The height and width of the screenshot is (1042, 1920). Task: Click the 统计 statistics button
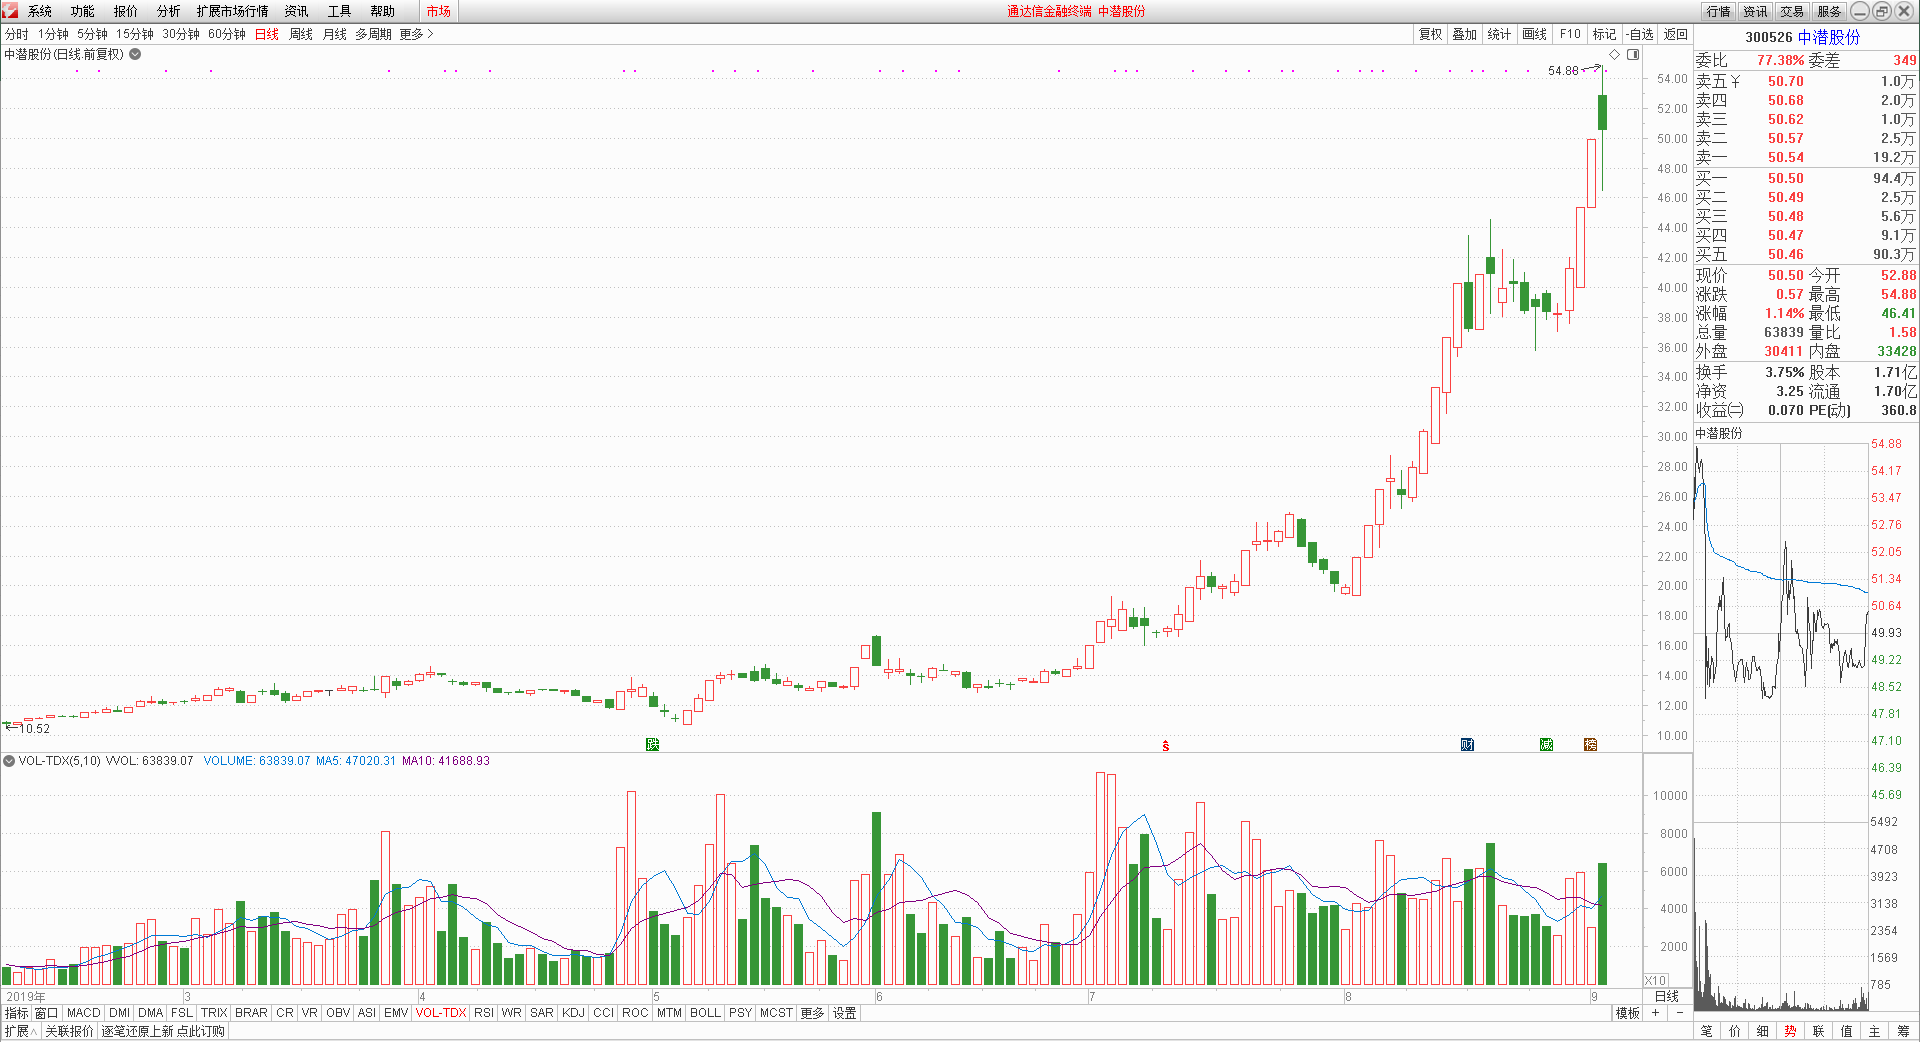click(x=1499, y=34)
